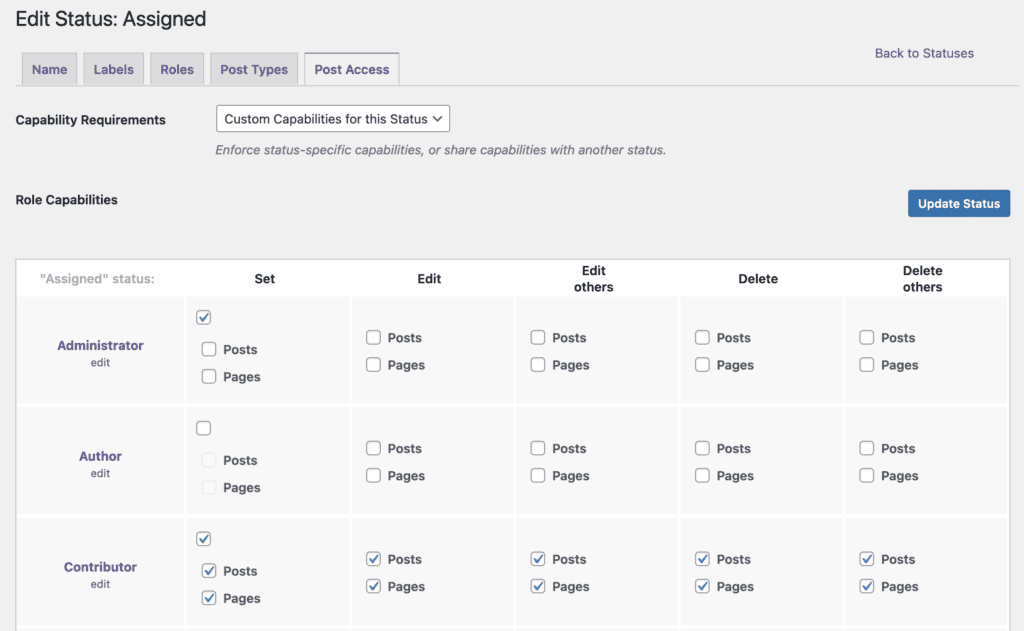Screen dimensions: 1024x631
Task: Enable the Delete Pages checkbox for Administrator
Action: pyautogui.click(x=702, y=364)
